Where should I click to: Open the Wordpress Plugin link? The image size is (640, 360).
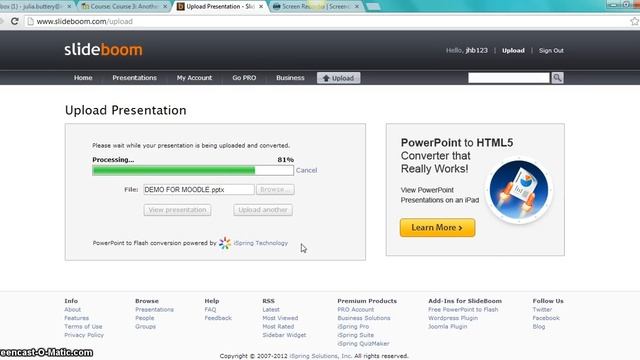(x=453, y=318)
